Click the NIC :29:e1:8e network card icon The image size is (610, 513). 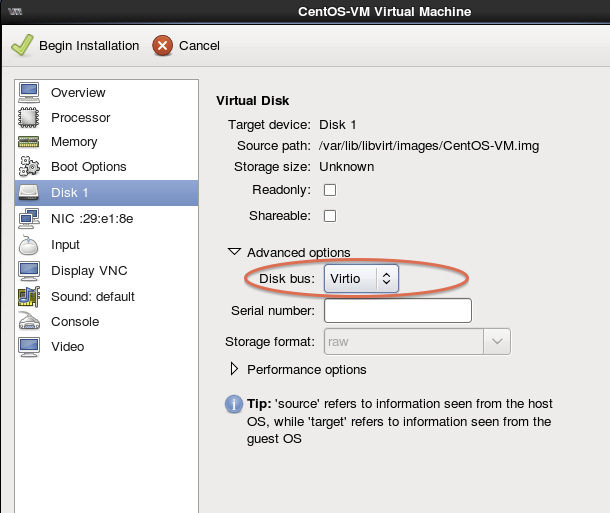point(30,217)
